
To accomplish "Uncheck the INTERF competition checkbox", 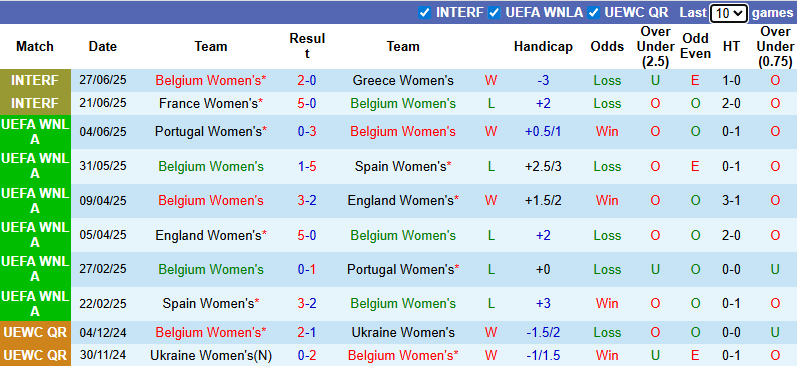I will point(424,13).
